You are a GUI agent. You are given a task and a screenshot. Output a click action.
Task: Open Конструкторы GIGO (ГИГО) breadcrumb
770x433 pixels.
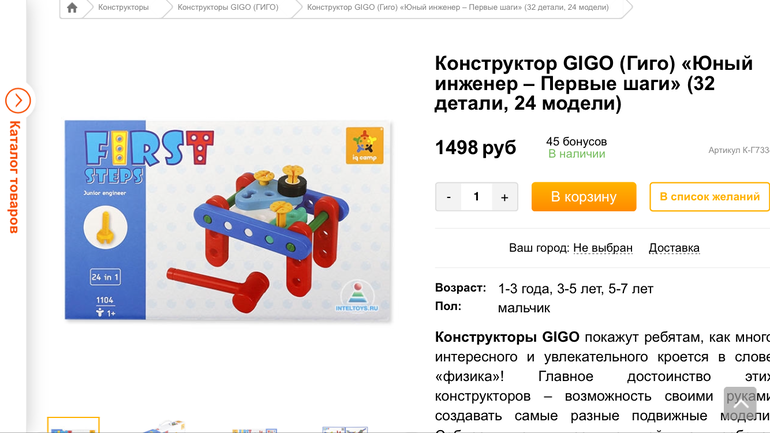pyautogui.click(x=228, y=7)
